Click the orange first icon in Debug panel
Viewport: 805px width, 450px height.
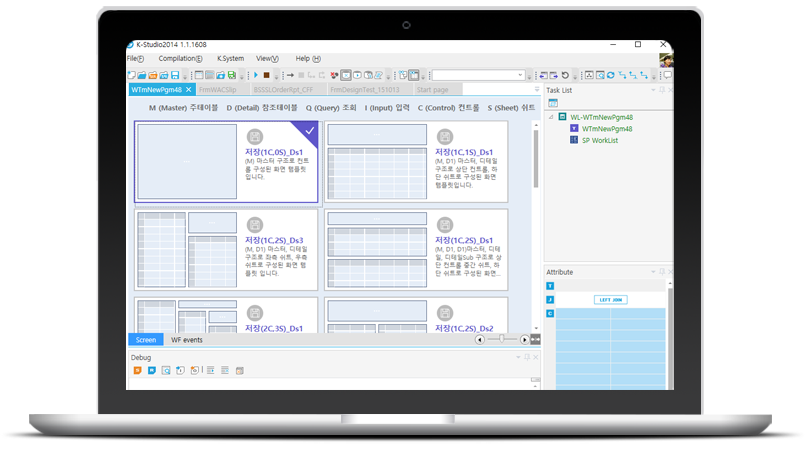pyautogui.click(x=136, y=371)
